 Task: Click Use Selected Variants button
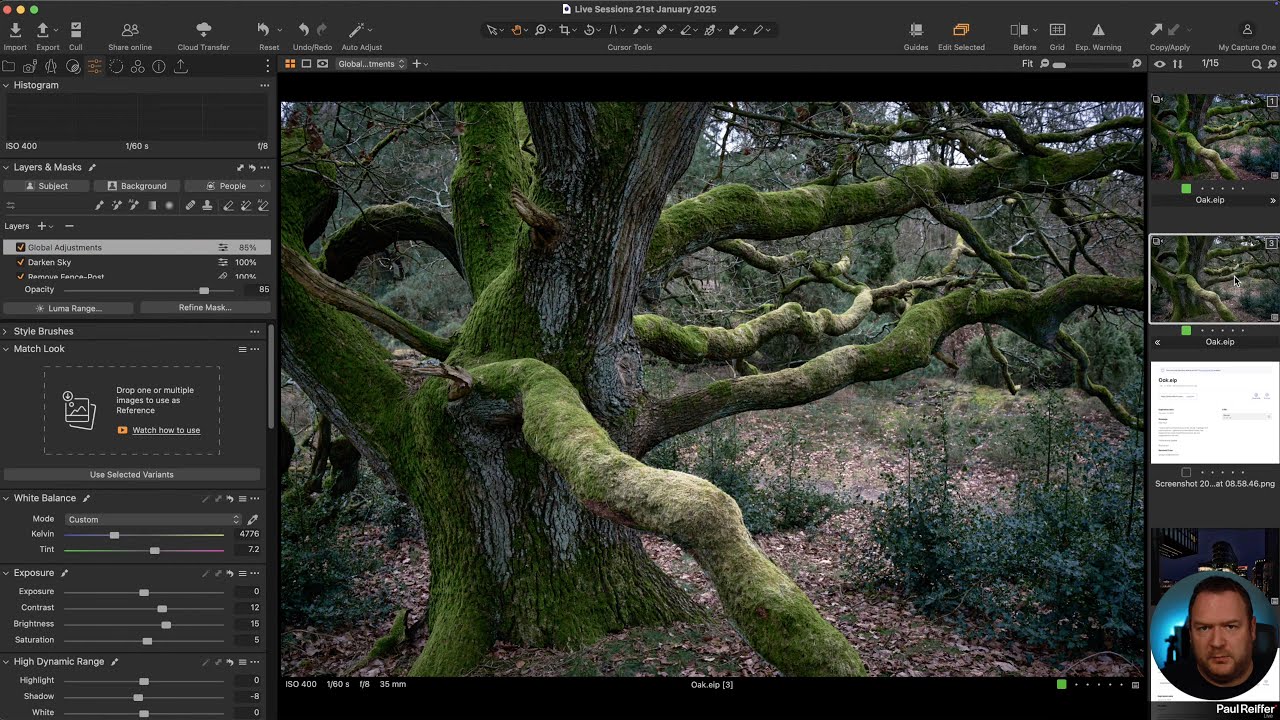[x=132, y=475]
